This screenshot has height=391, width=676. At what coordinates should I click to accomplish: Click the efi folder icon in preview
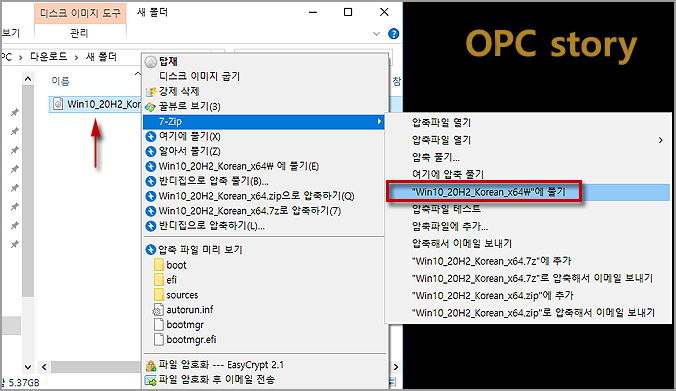[159, 280]
